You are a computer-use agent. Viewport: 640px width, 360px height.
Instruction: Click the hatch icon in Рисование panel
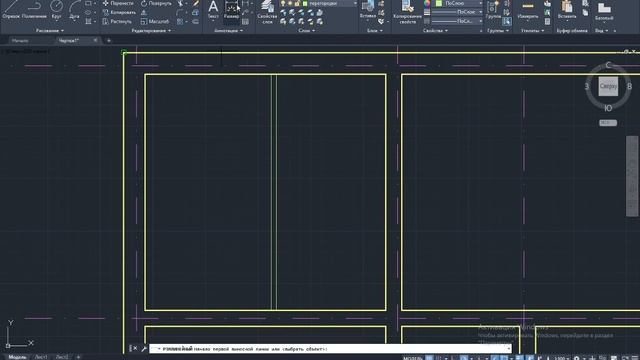tap(89, 21)
